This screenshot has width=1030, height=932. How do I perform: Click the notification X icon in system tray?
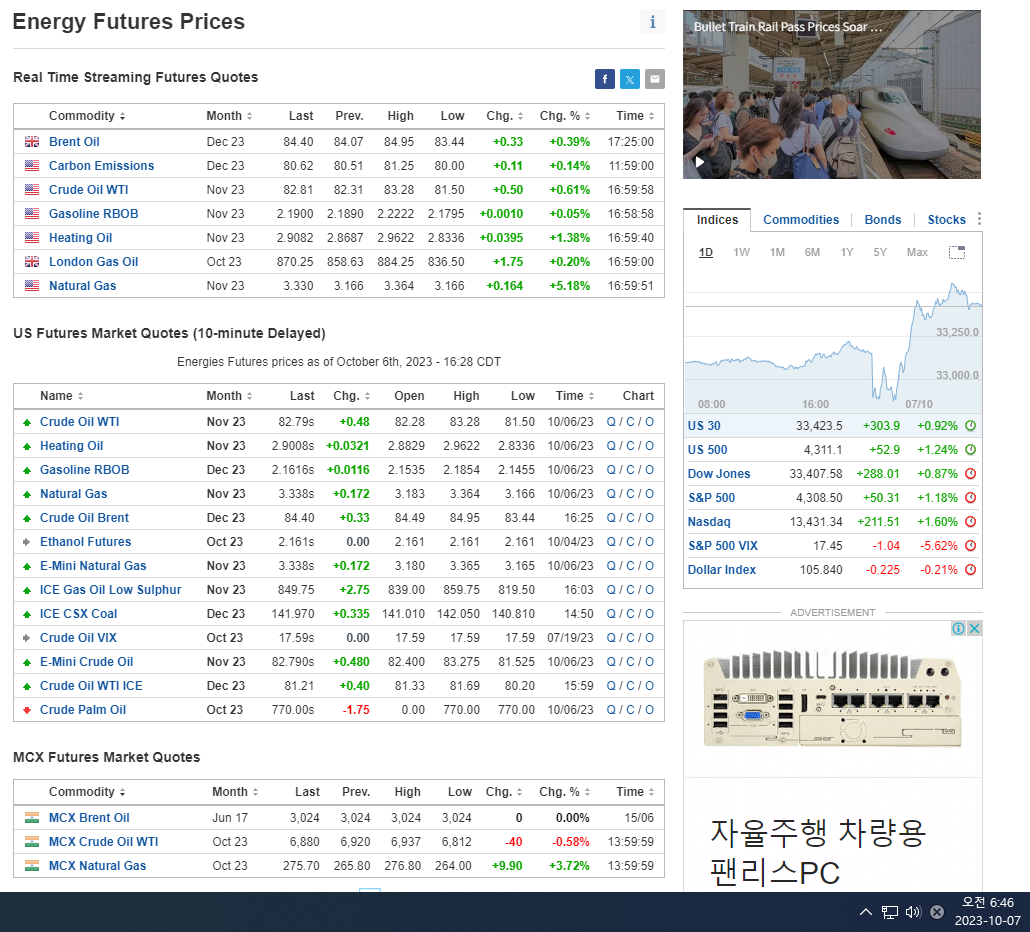pos(937,912)
